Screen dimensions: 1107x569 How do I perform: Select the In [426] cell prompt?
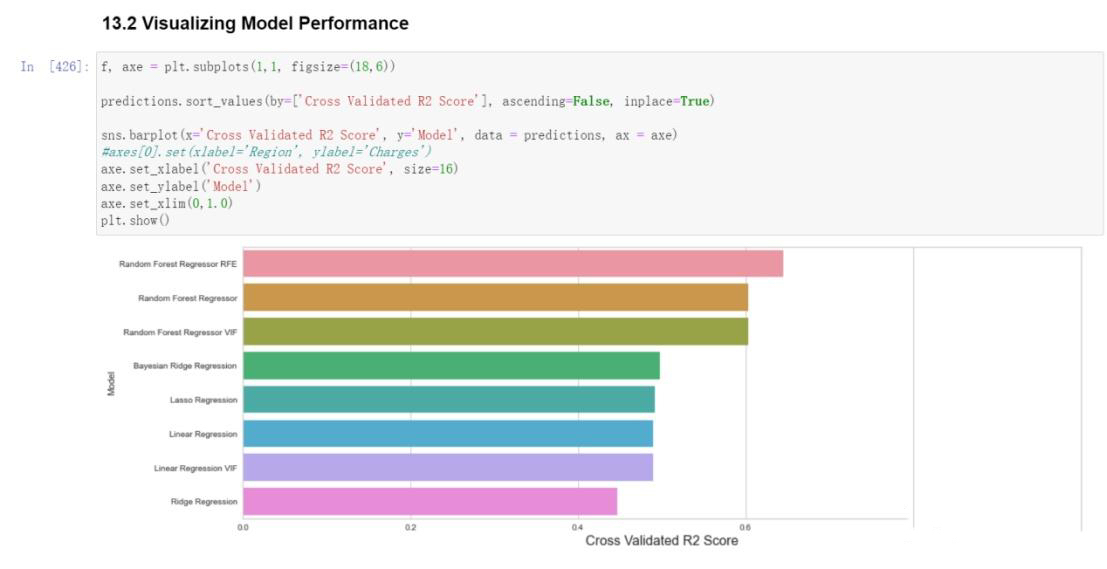point(54,67)
